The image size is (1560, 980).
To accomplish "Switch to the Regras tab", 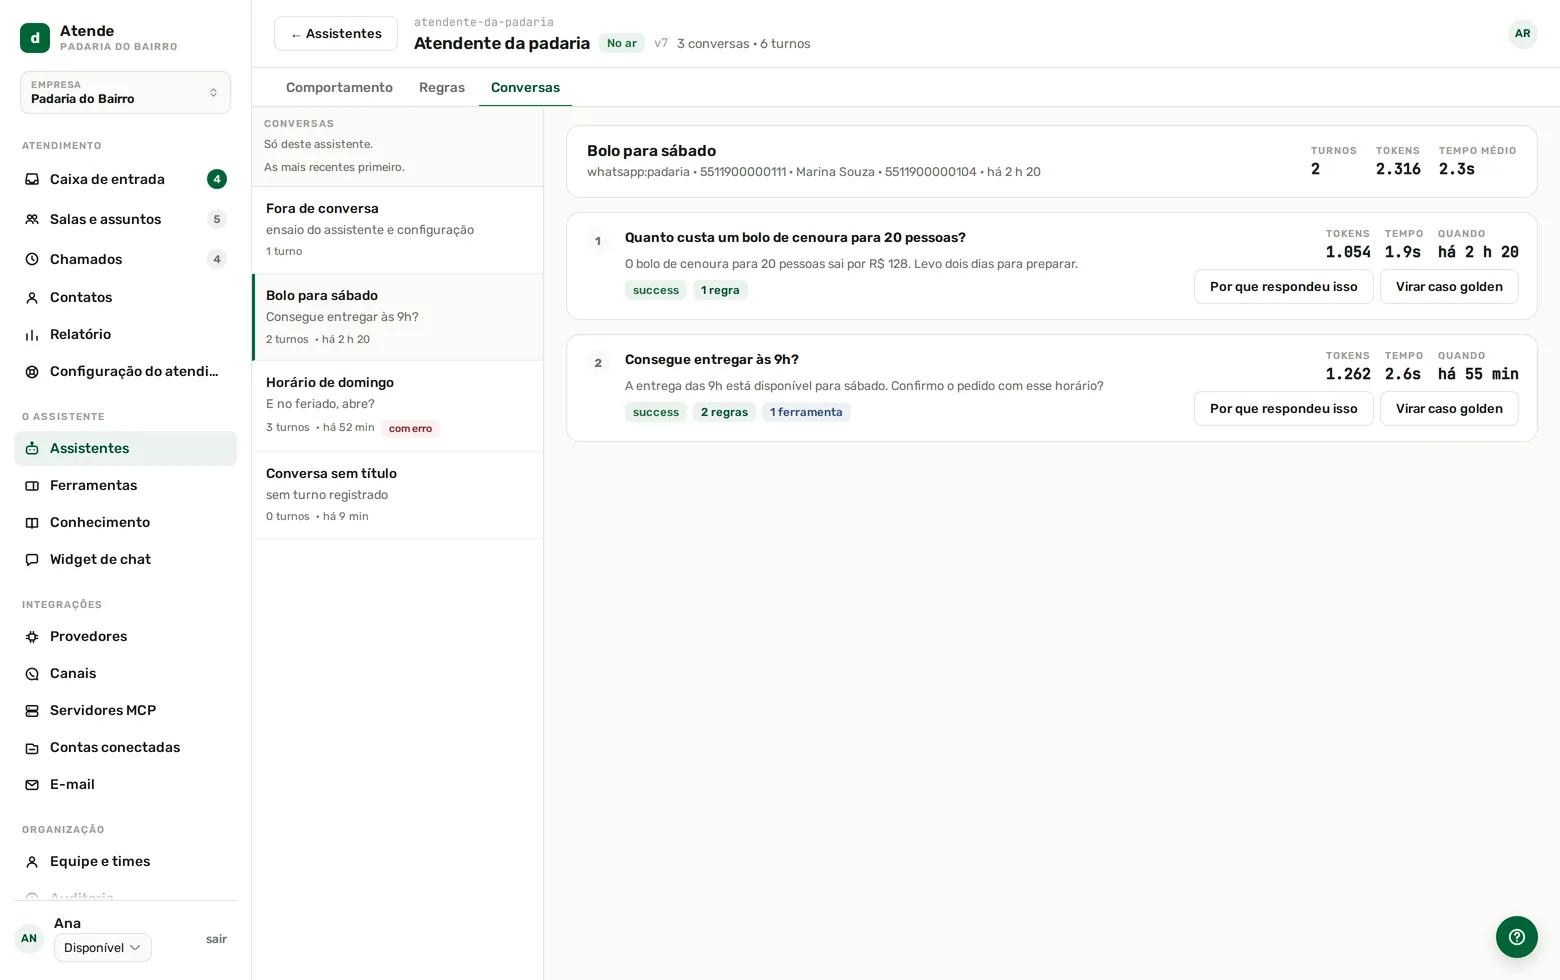I will [x=442, y=88].
